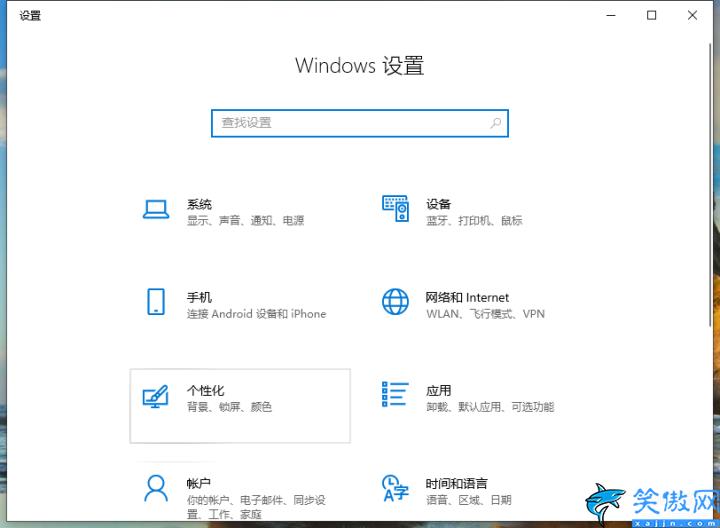Open 网络和 Internet category title

(467, 298)
